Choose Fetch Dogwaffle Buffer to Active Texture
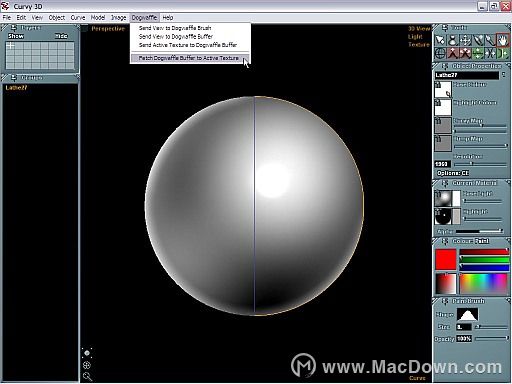 190,58
